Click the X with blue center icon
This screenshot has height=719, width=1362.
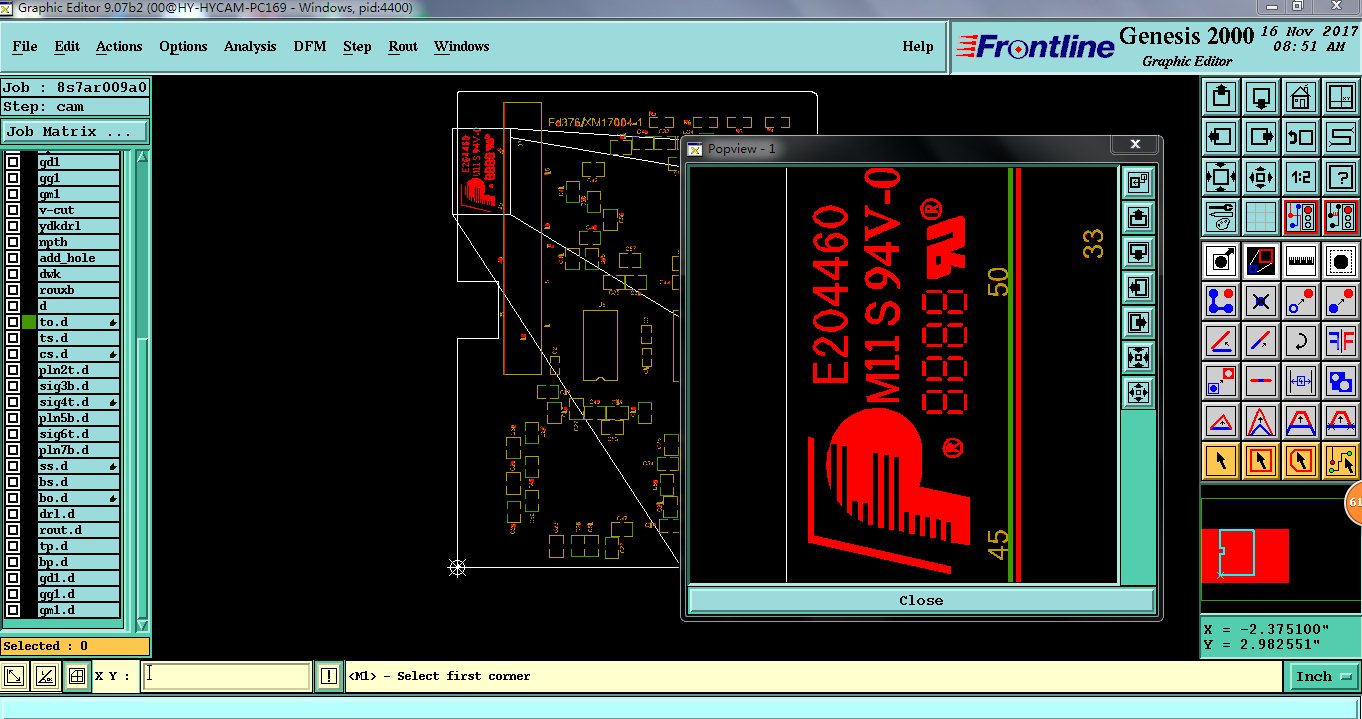[x=1261, y=301]
